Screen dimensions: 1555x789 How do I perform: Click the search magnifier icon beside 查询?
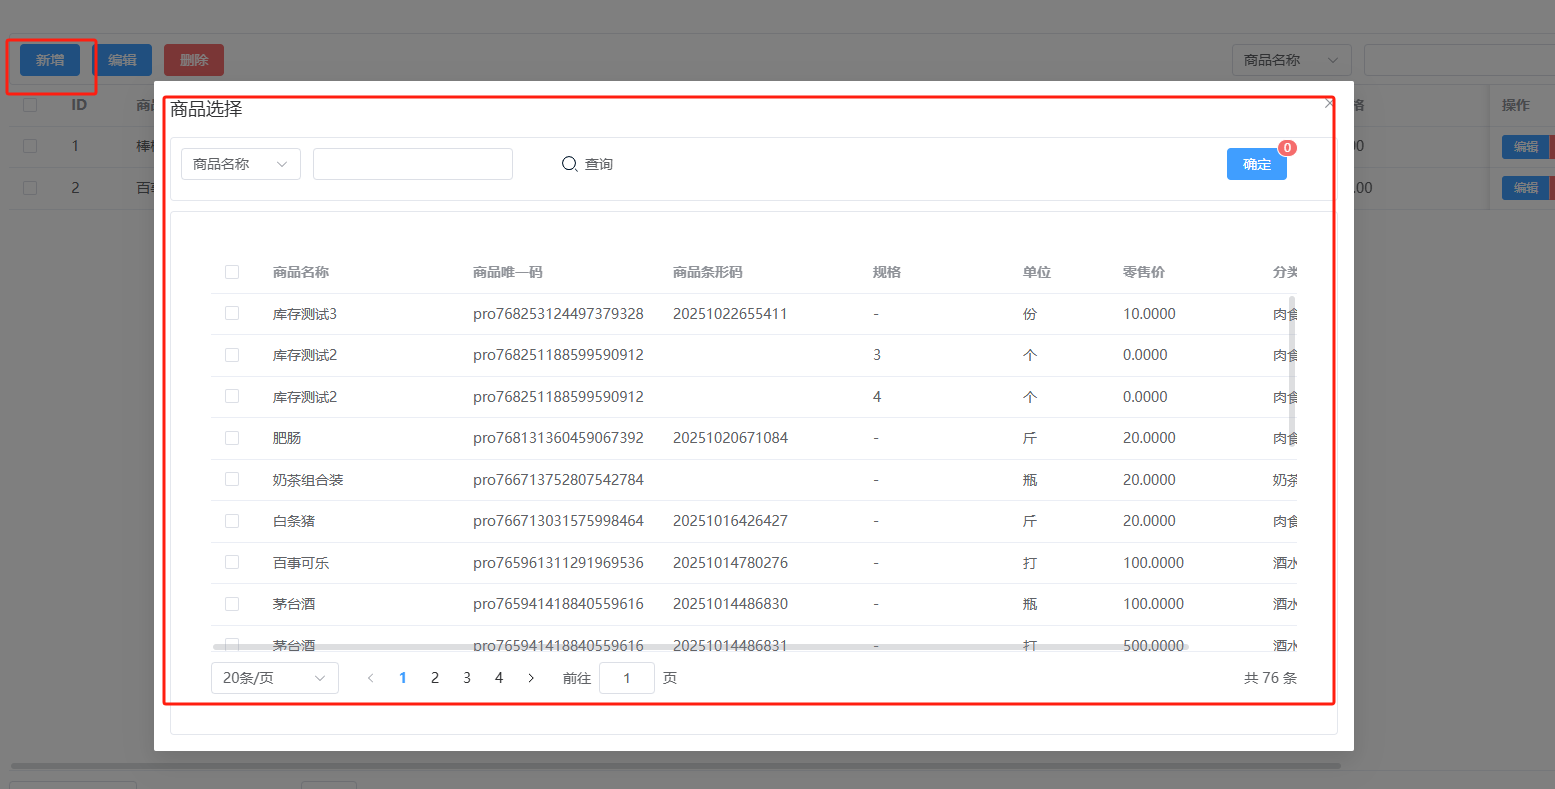(x=569, y=164)
